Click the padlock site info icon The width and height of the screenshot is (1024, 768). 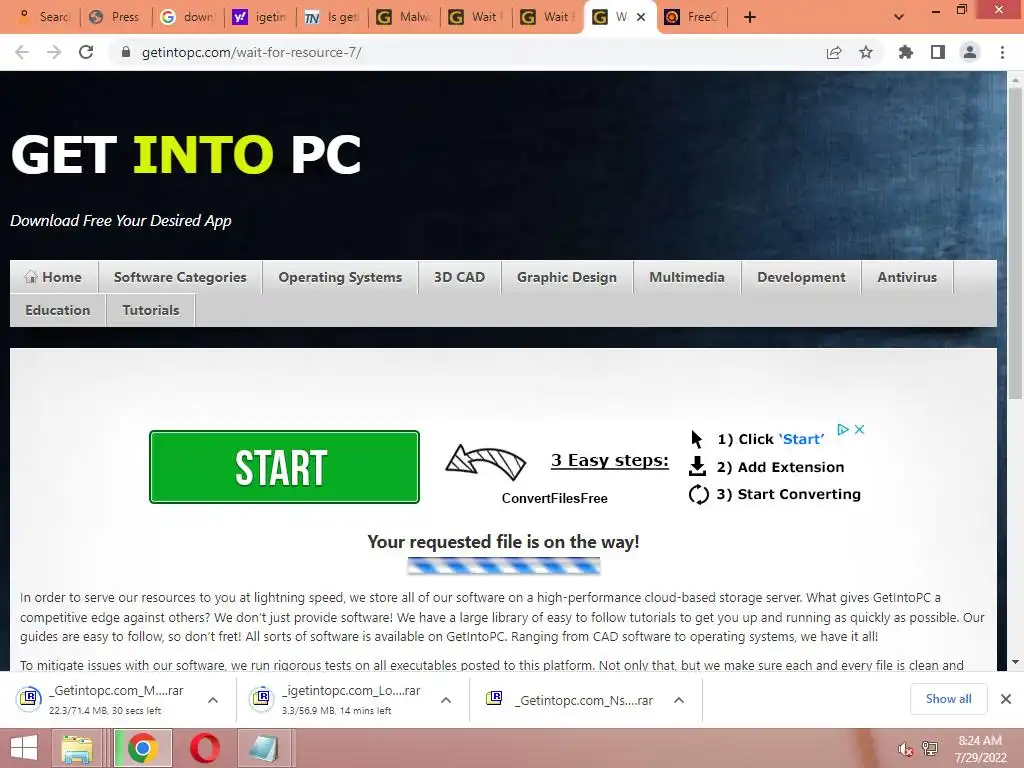(x=126, y=52)
